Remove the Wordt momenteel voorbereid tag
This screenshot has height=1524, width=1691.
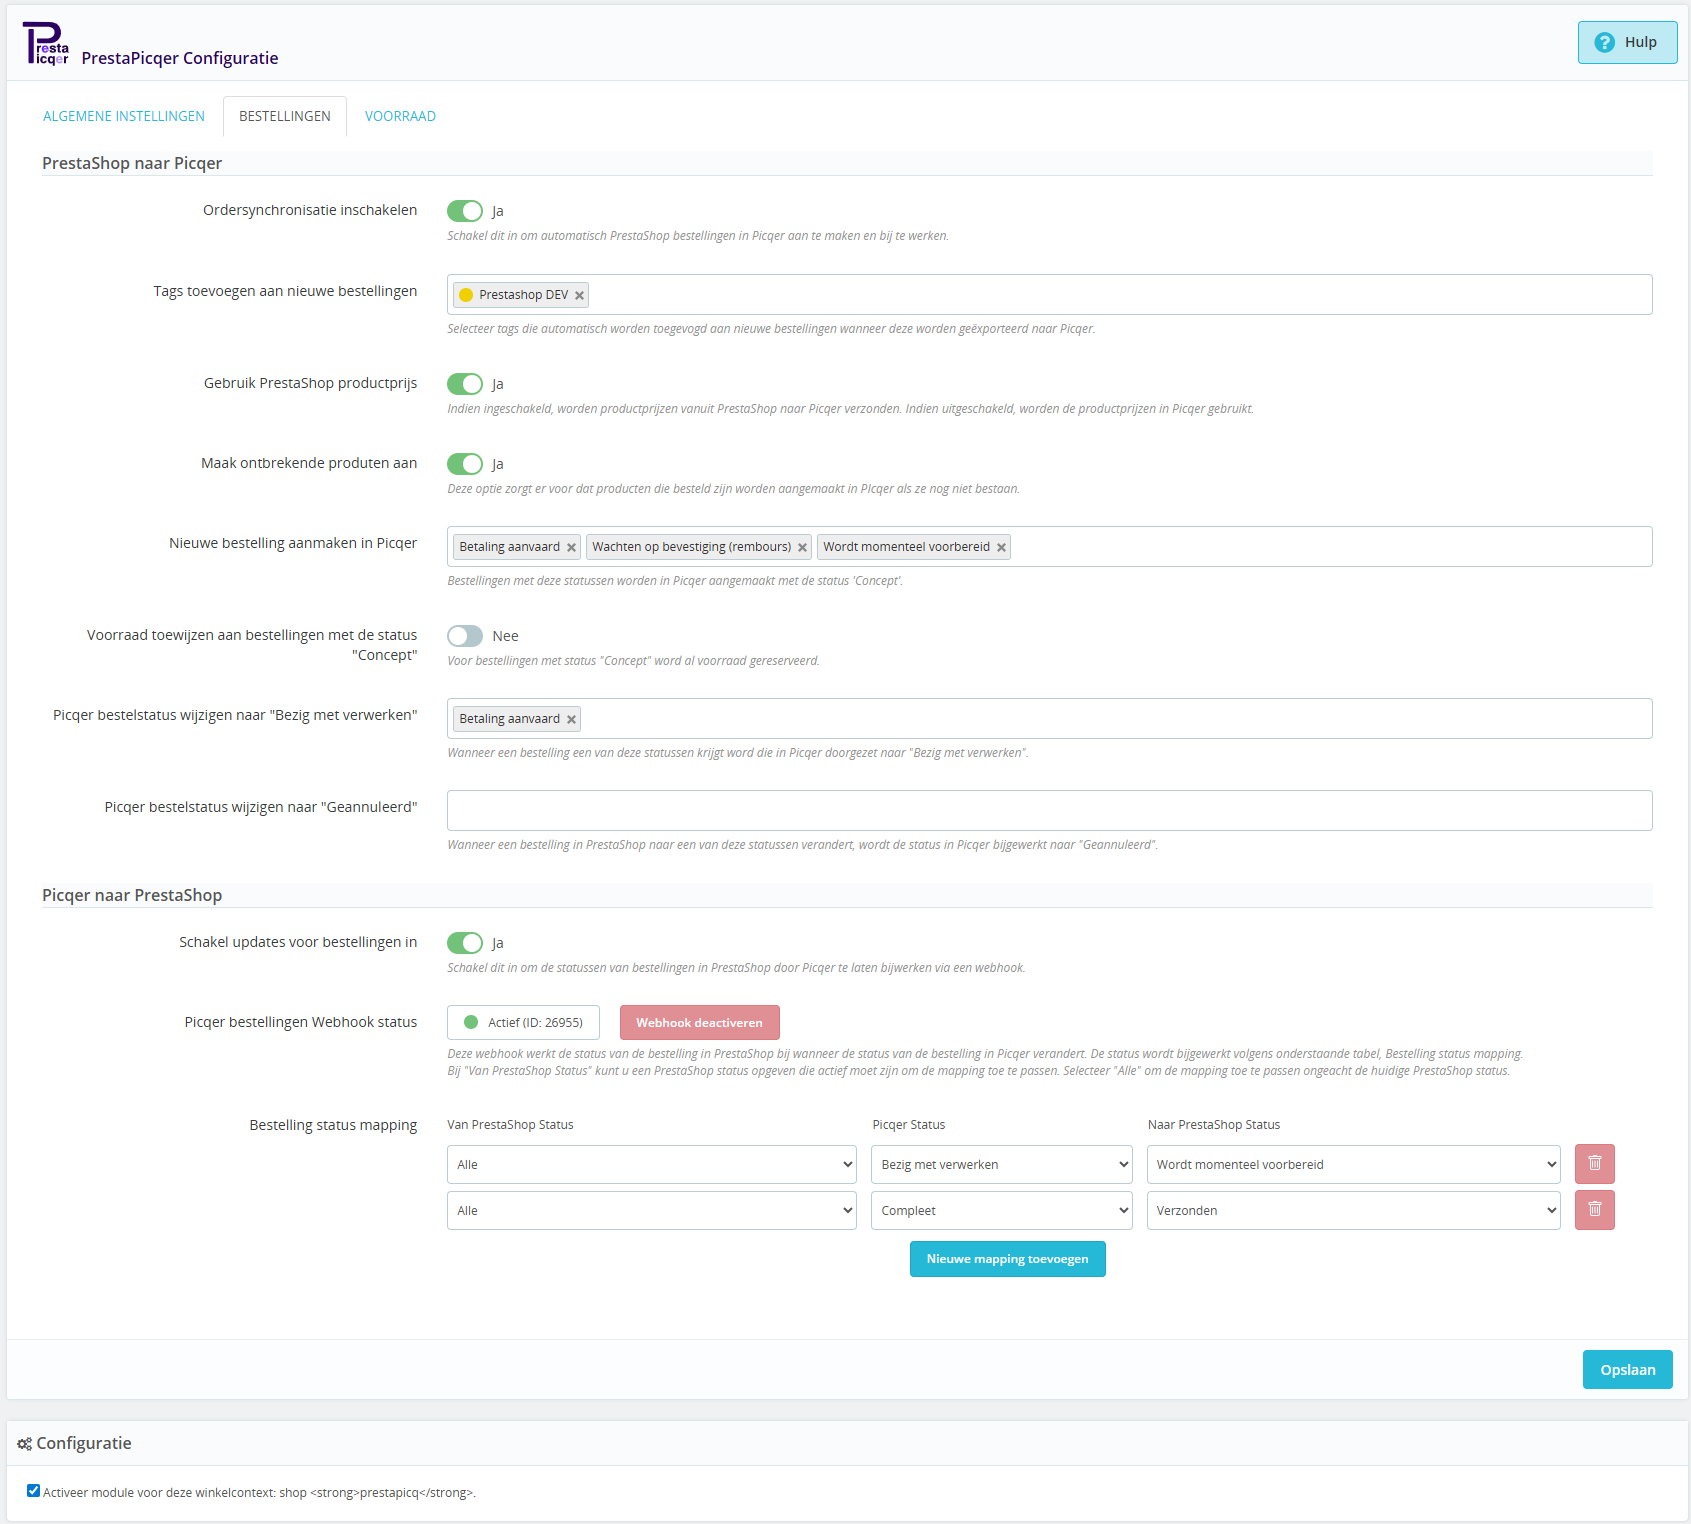click(x=1001, y=547)
